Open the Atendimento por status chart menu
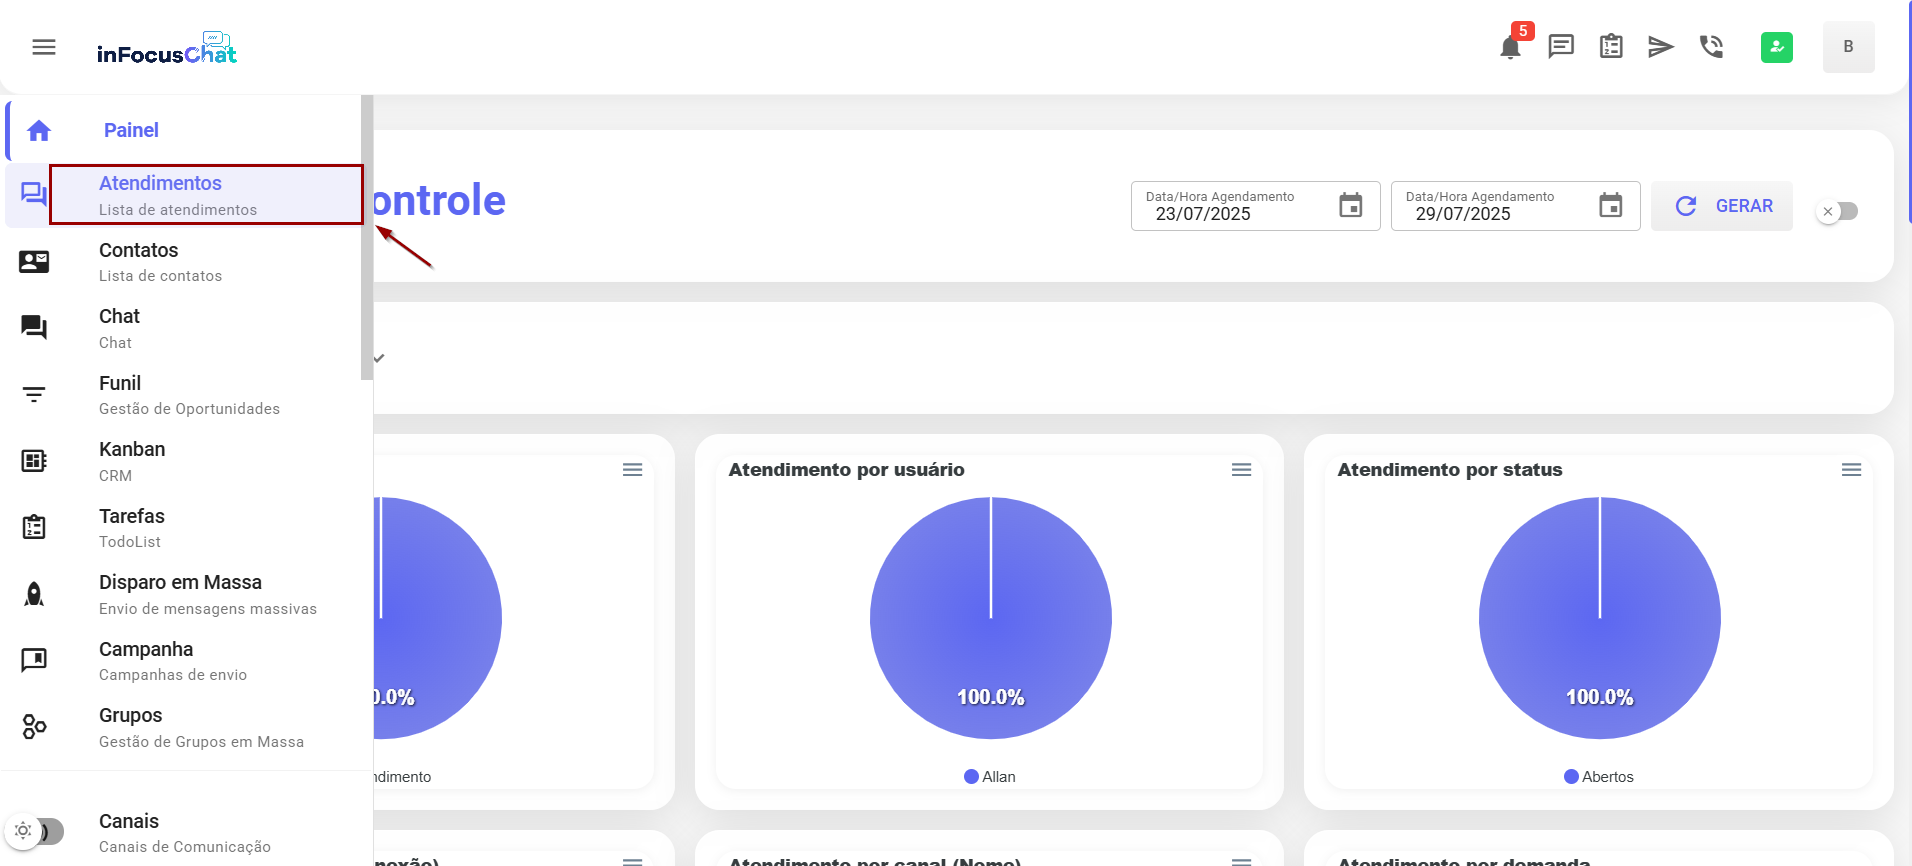The width and height of the screenshot is (1912, 866). 1851,470
